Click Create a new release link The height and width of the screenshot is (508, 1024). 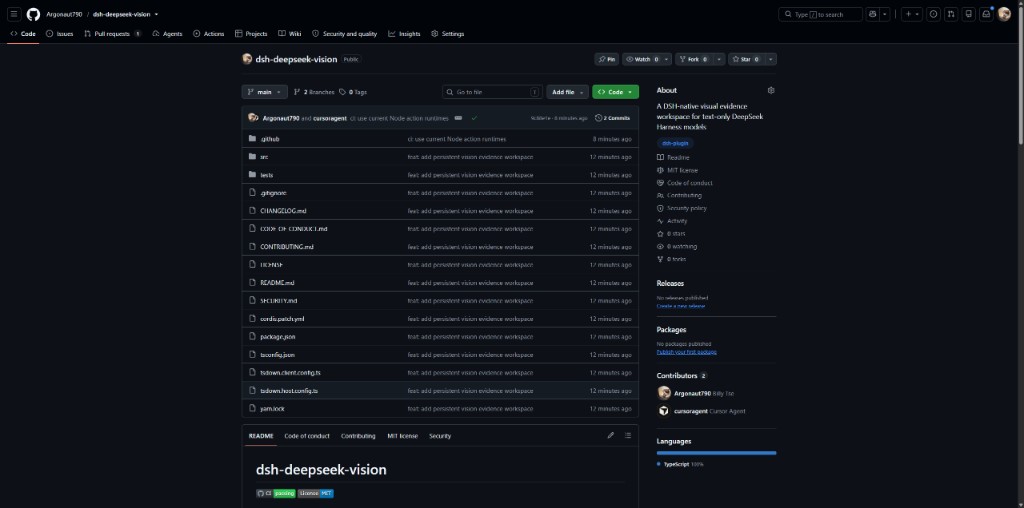click(680, 306)
